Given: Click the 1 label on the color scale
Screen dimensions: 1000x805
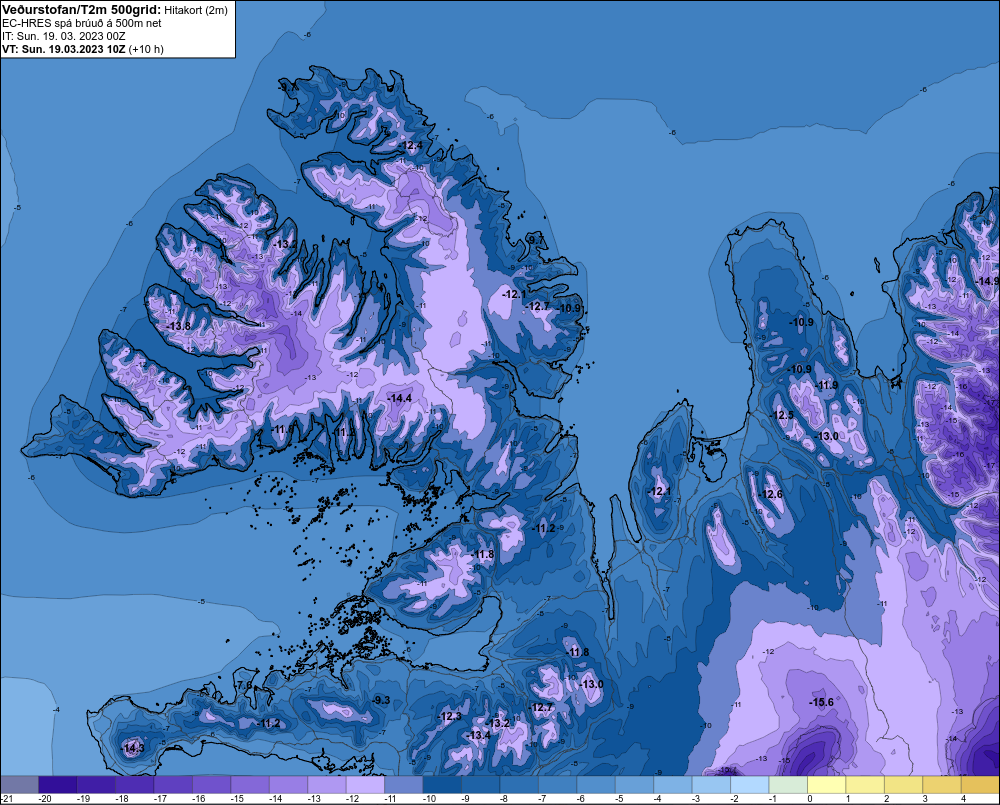Looking at the screenshot, I should click(x=848, y=799).
